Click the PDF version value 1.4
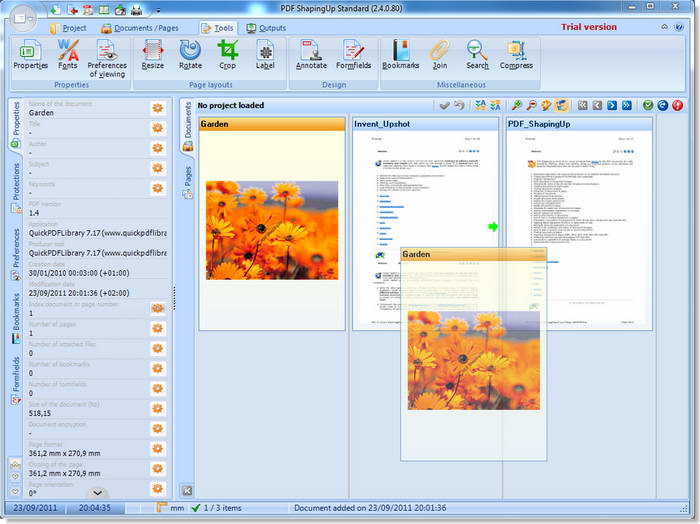The image size is (700, 524). 34,213
